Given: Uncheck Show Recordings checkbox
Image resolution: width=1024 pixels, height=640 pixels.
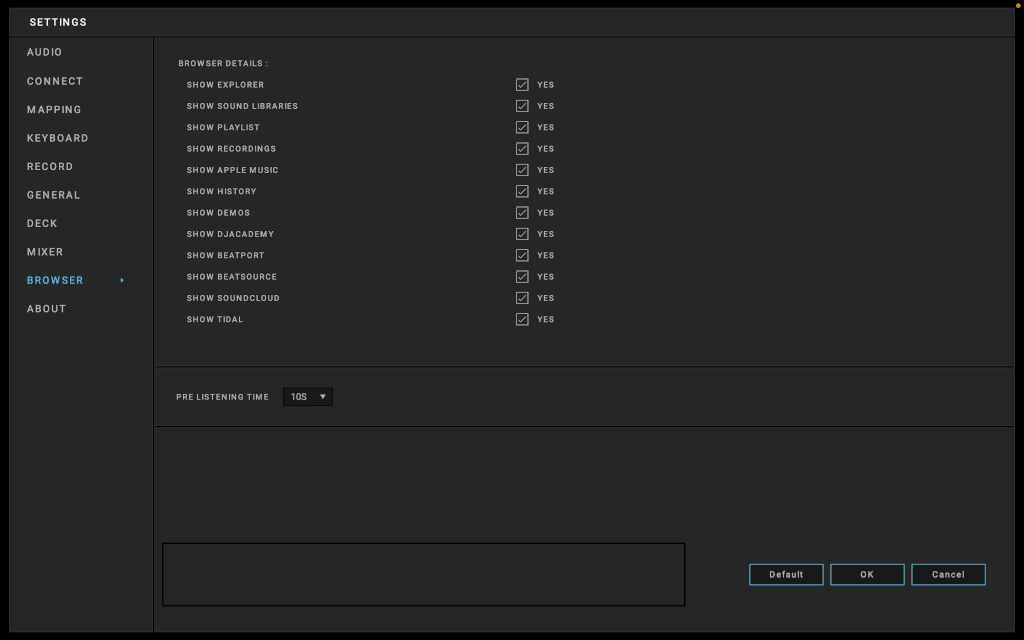Looking at the screenshot, I should coord(522,149).
